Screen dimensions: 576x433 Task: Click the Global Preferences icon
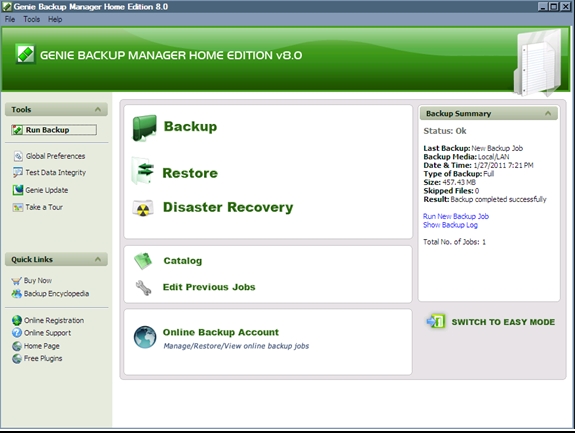pos(18,156)
